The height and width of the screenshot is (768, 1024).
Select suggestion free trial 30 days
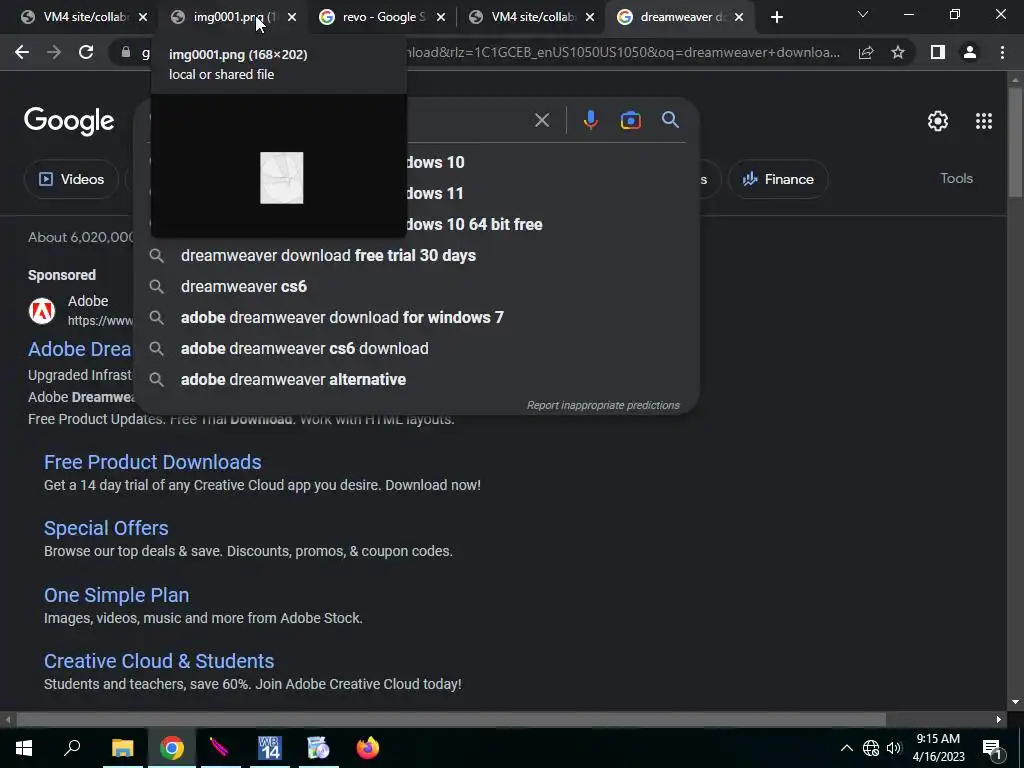point(416,255)
